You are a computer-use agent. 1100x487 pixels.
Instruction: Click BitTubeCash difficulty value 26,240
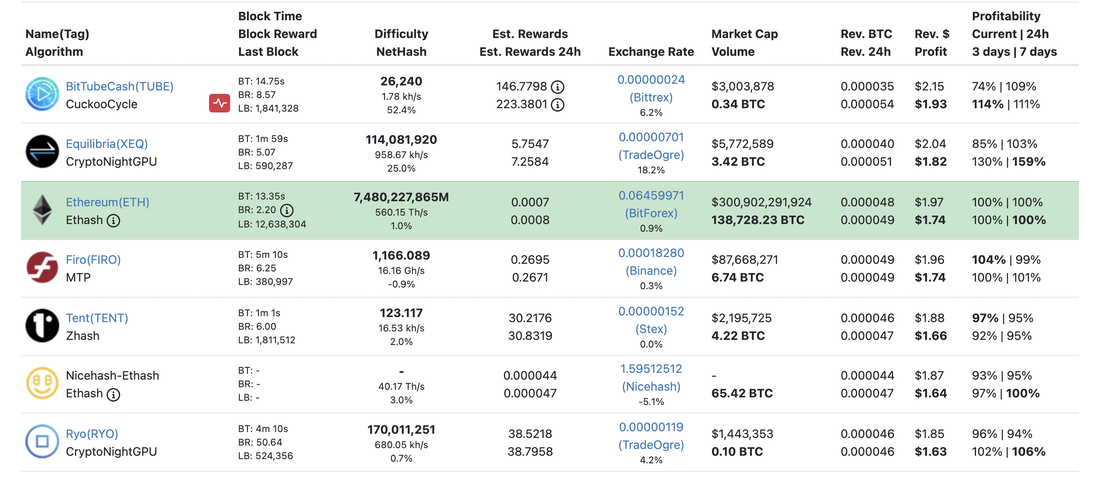401,81
